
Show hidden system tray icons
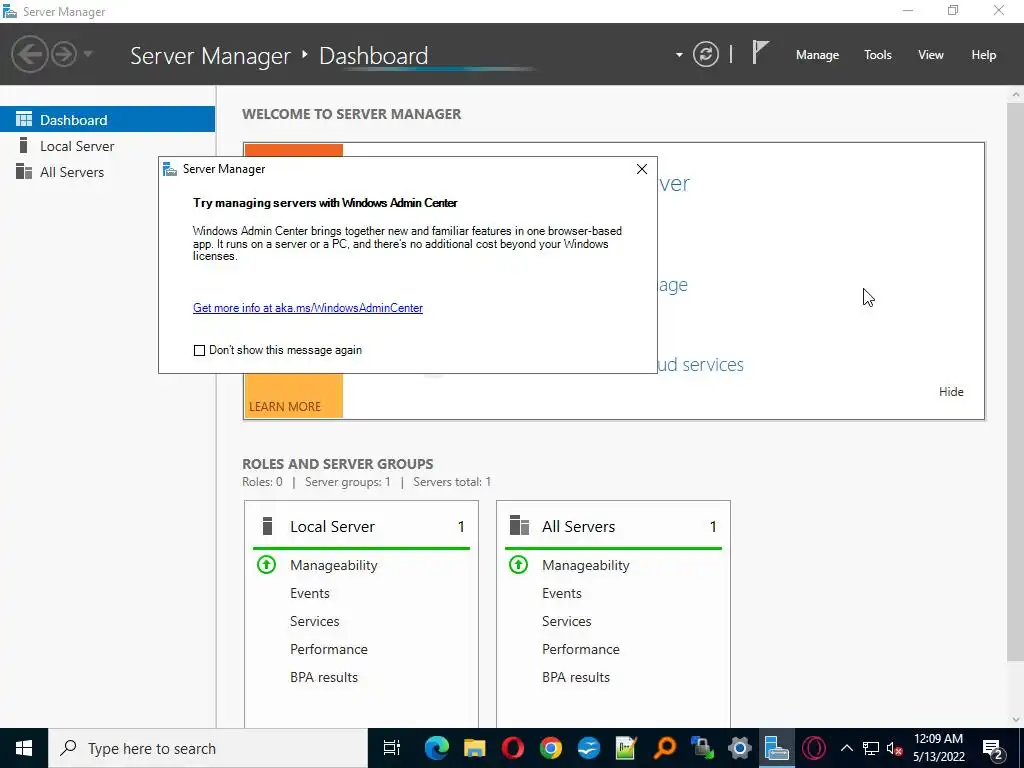click(x=846, y=748)
